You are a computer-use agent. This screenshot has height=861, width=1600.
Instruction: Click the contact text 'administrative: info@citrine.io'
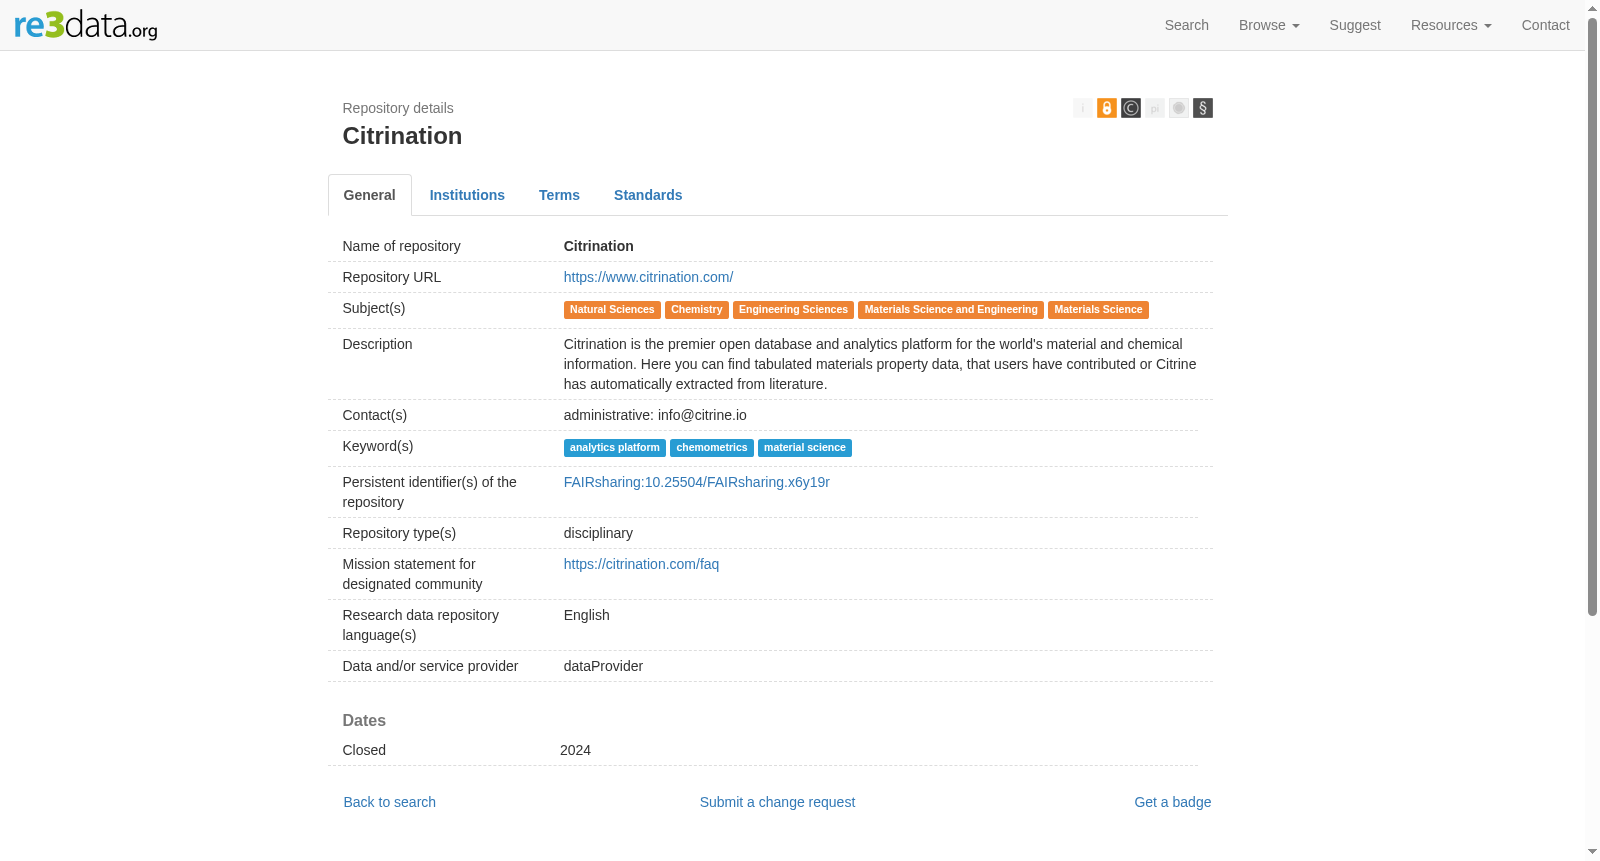coord(655,415)
